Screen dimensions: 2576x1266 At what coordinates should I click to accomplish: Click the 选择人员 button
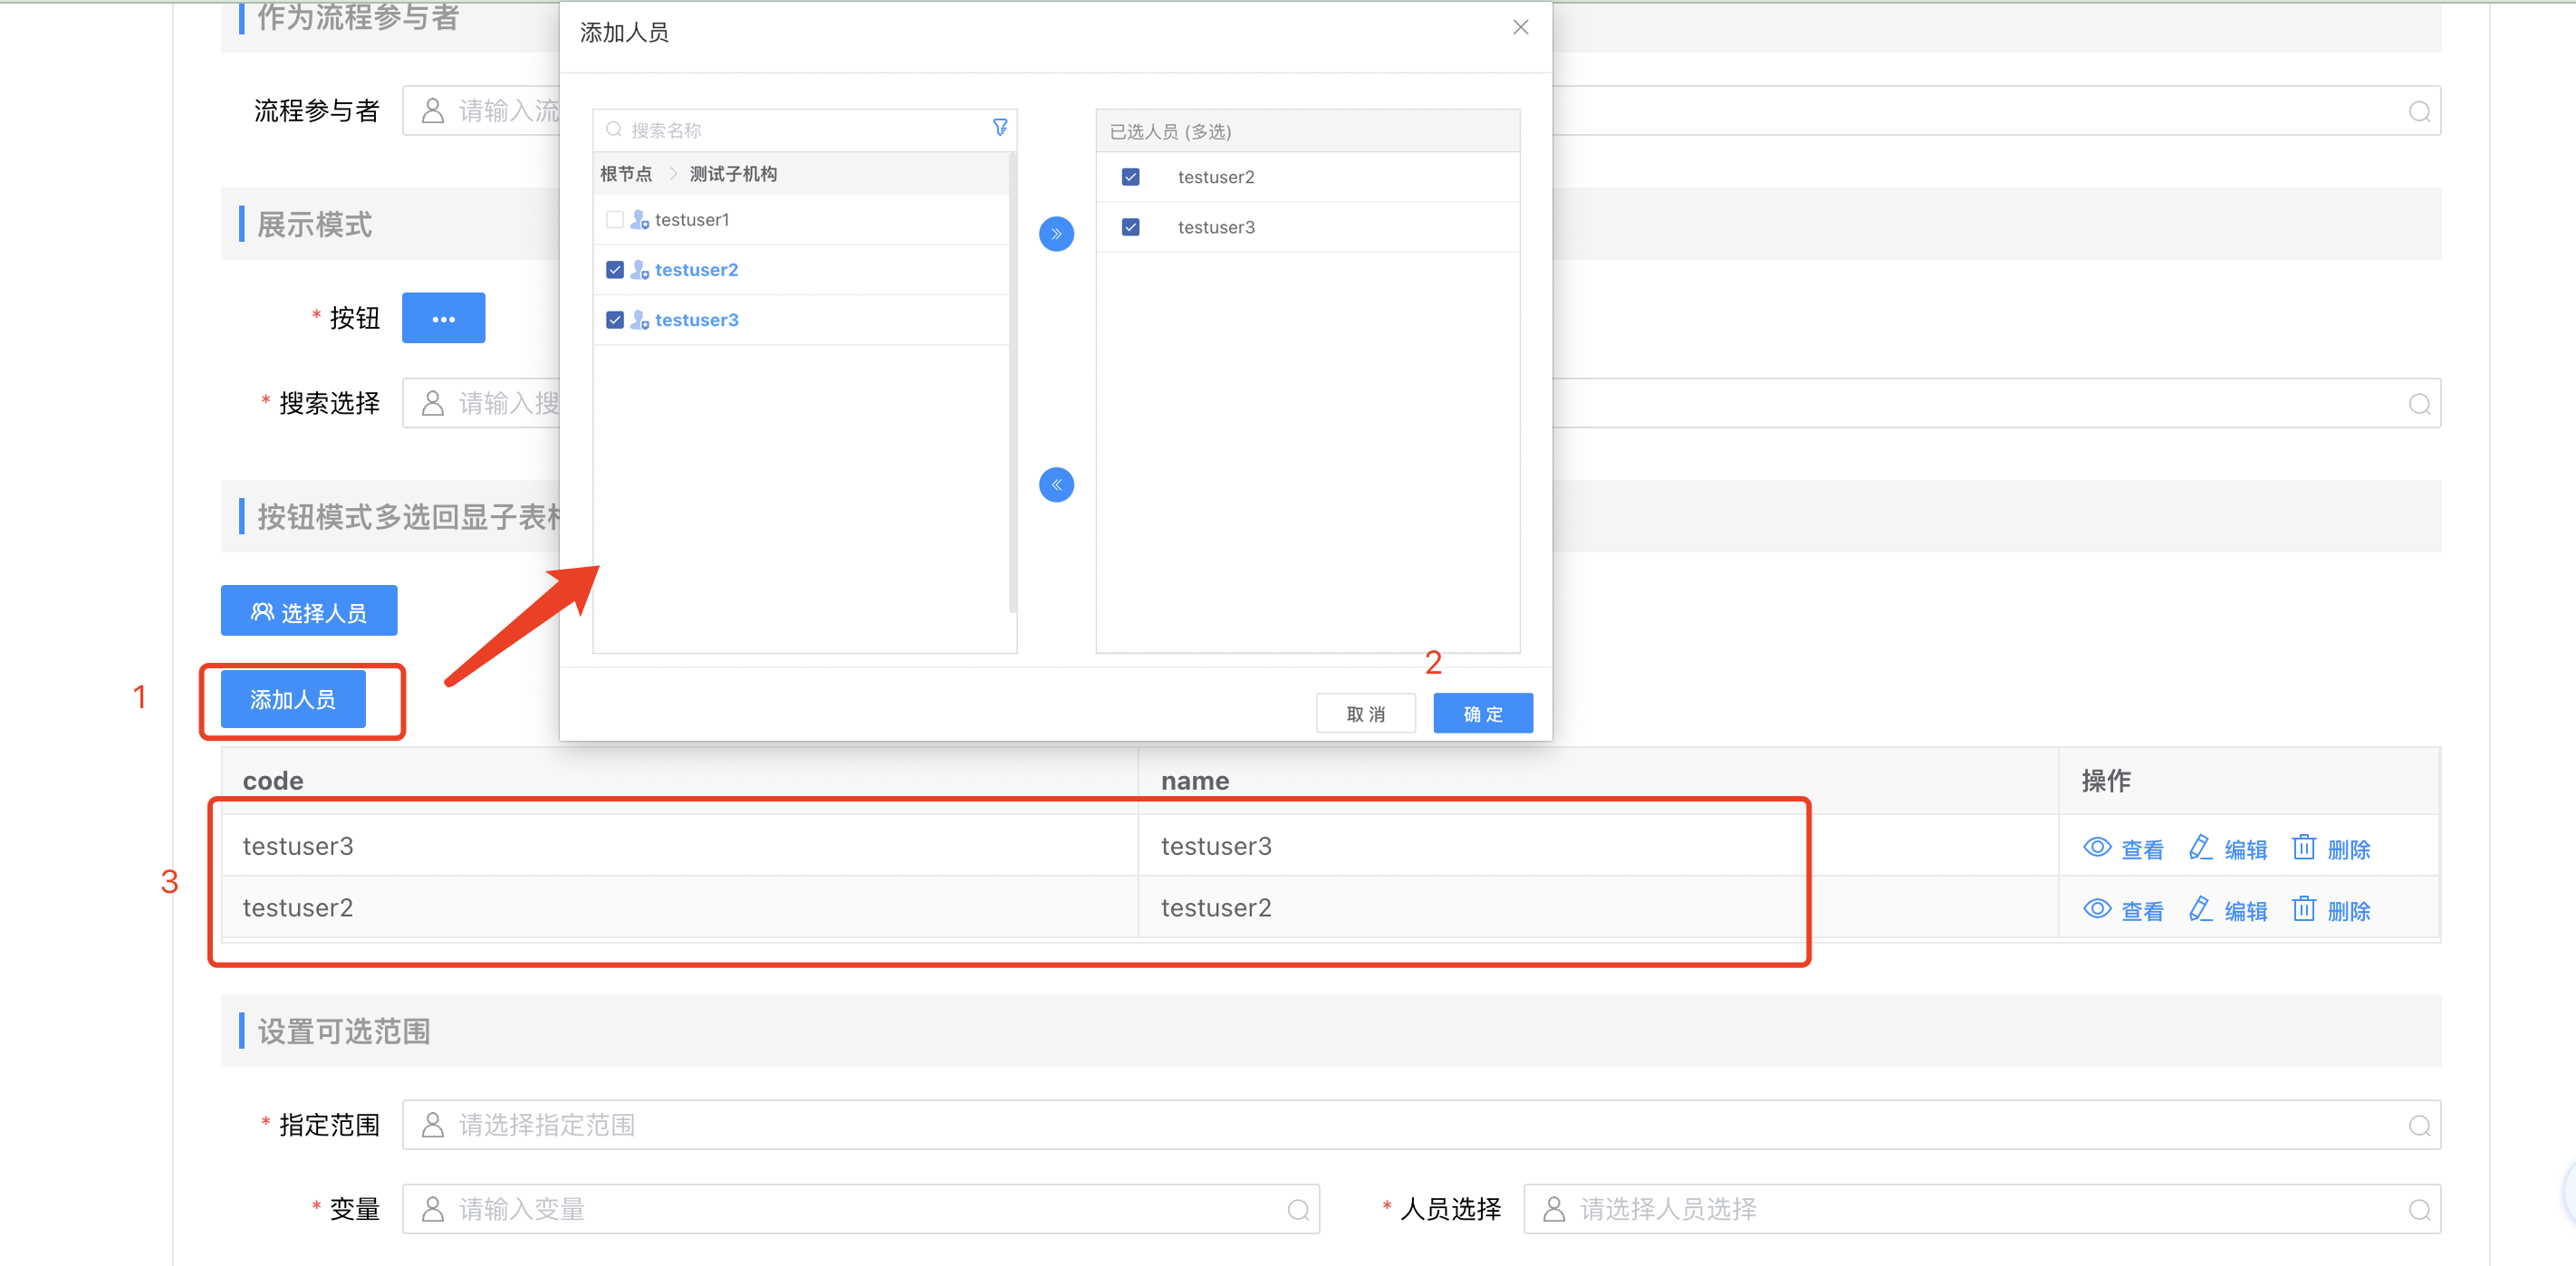(x=309, y=612)
